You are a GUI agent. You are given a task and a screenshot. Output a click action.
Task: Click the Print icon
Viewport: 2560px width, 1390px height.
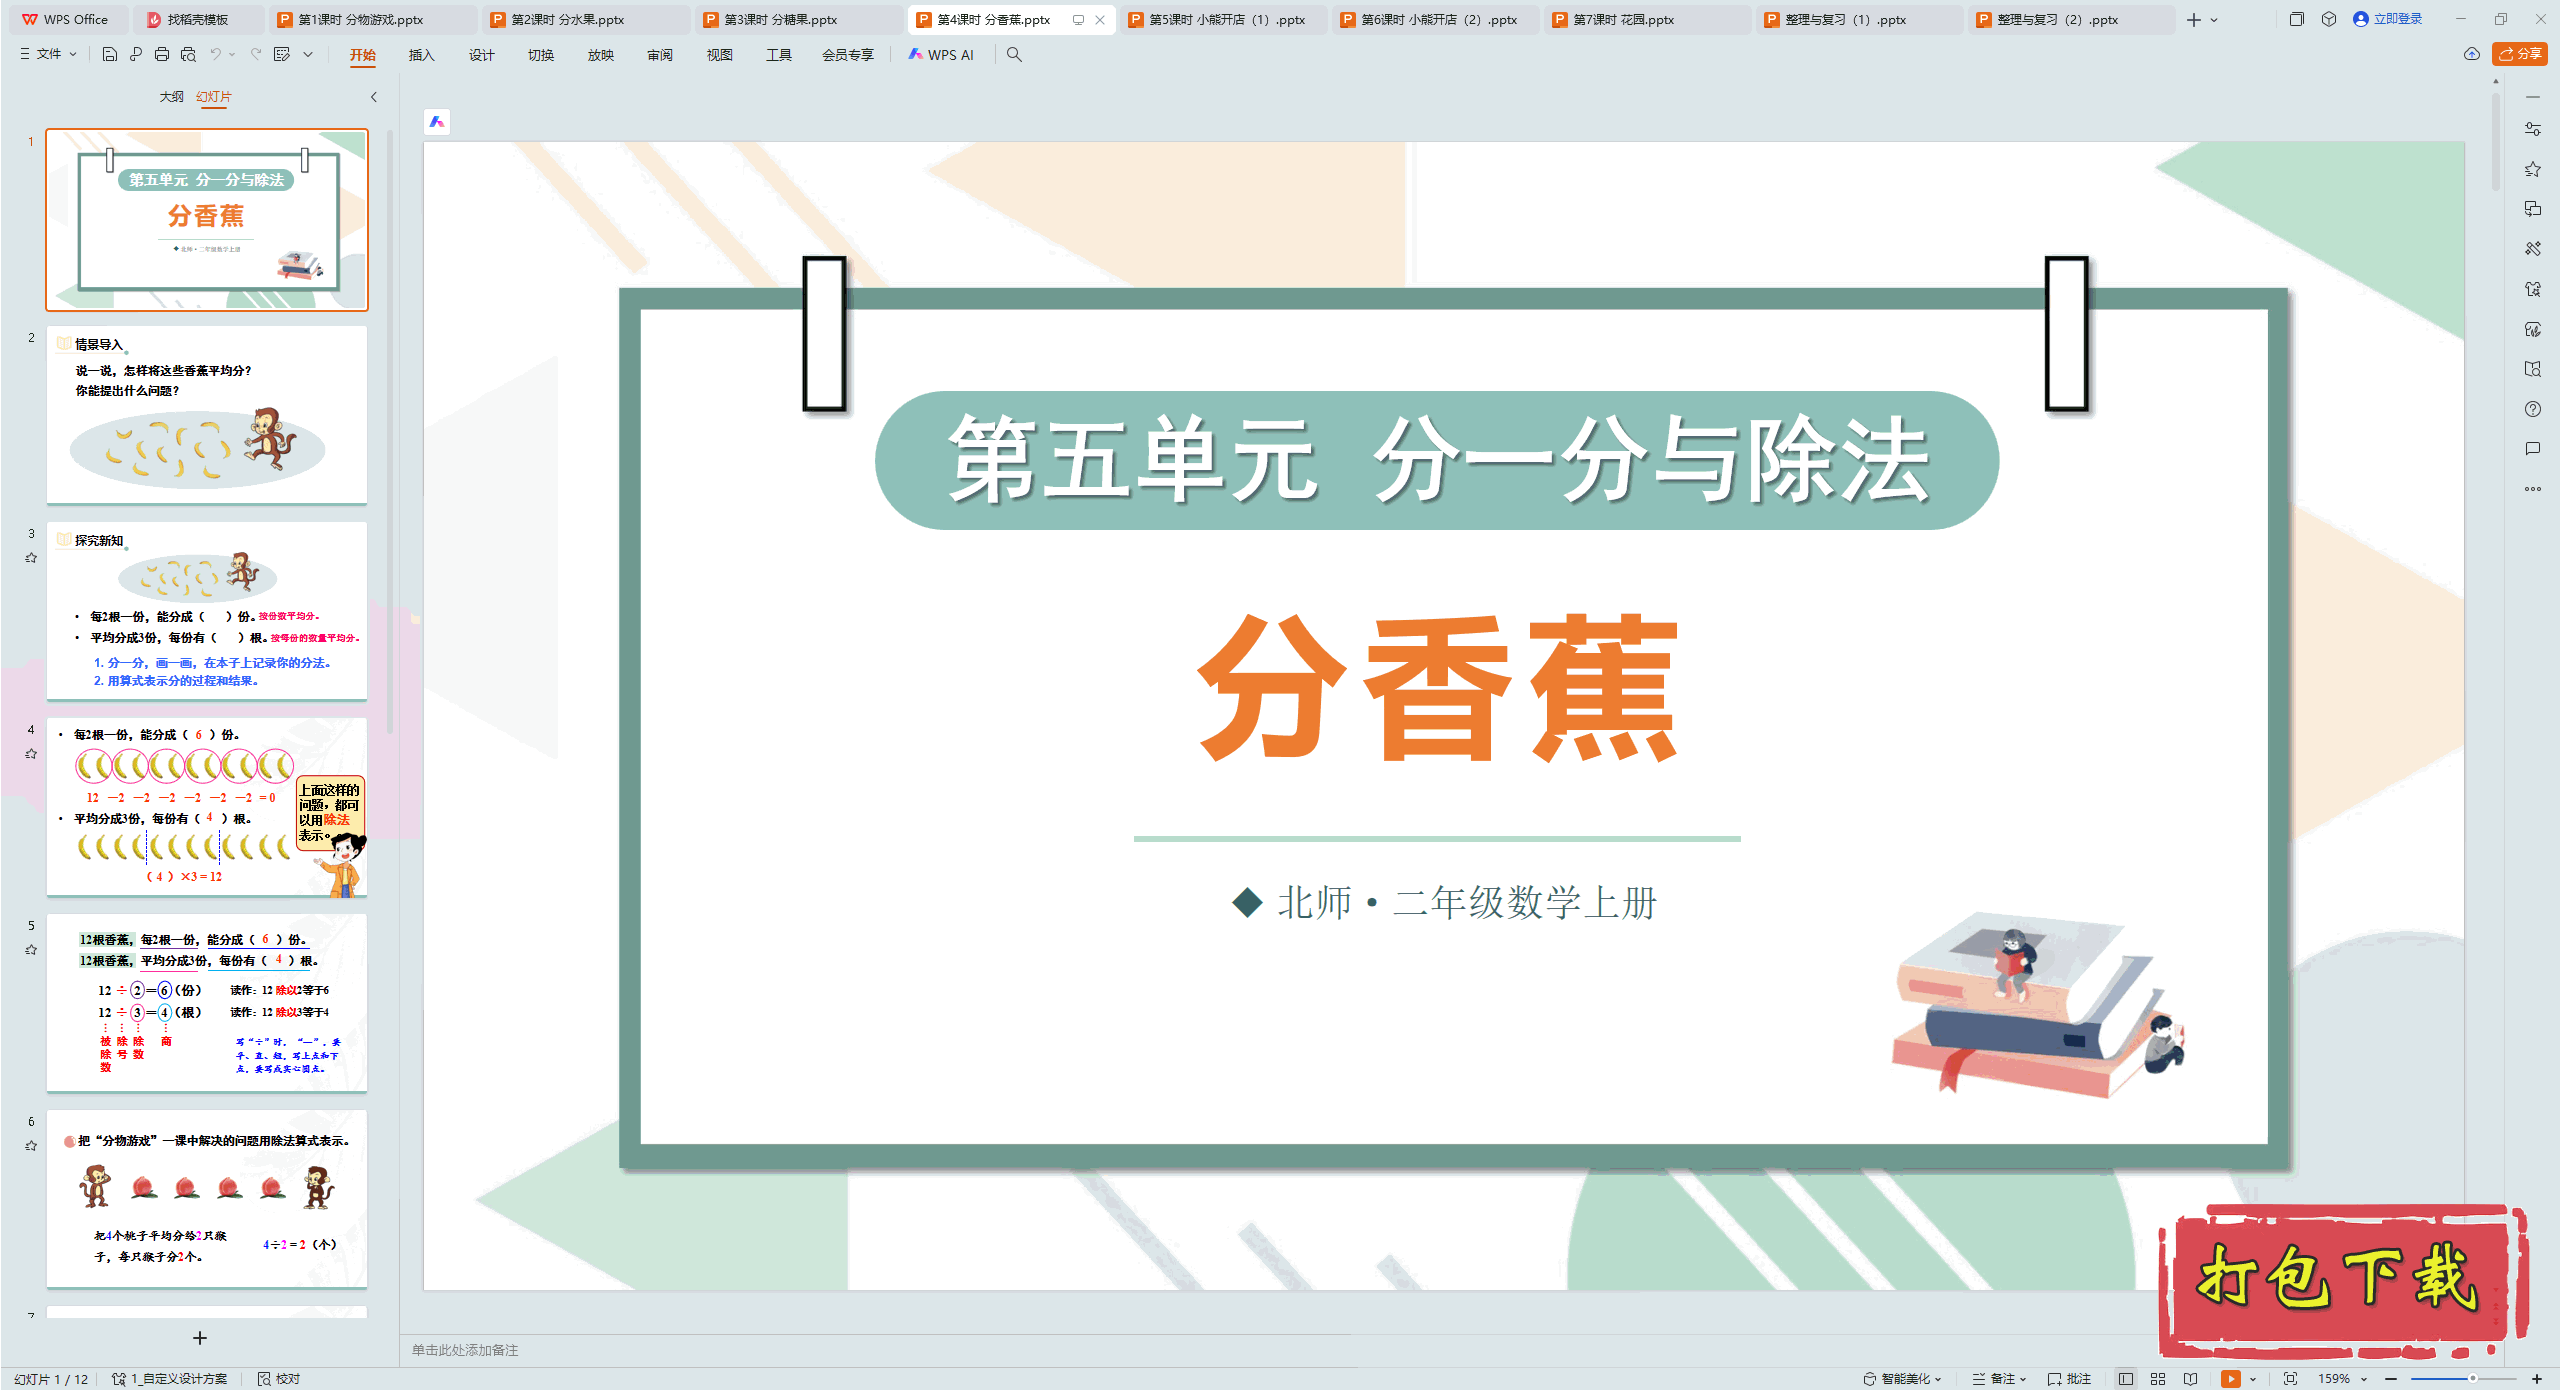click(162, 54)
